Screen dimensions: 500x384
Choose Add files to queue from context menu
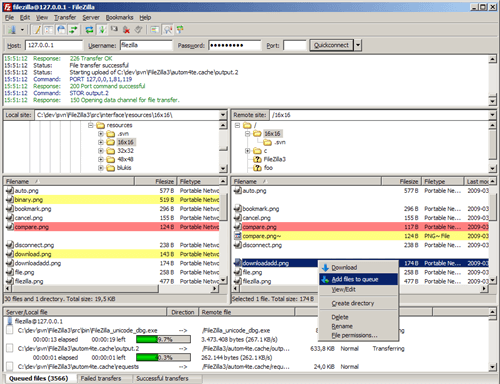coord(359,279)
